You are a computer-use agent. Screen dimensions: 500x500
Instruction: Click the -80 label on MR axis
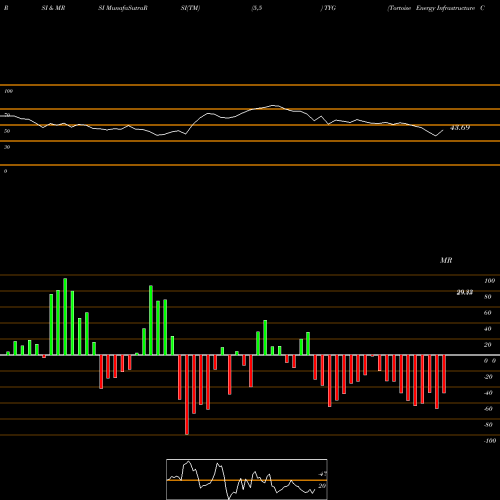488,425
